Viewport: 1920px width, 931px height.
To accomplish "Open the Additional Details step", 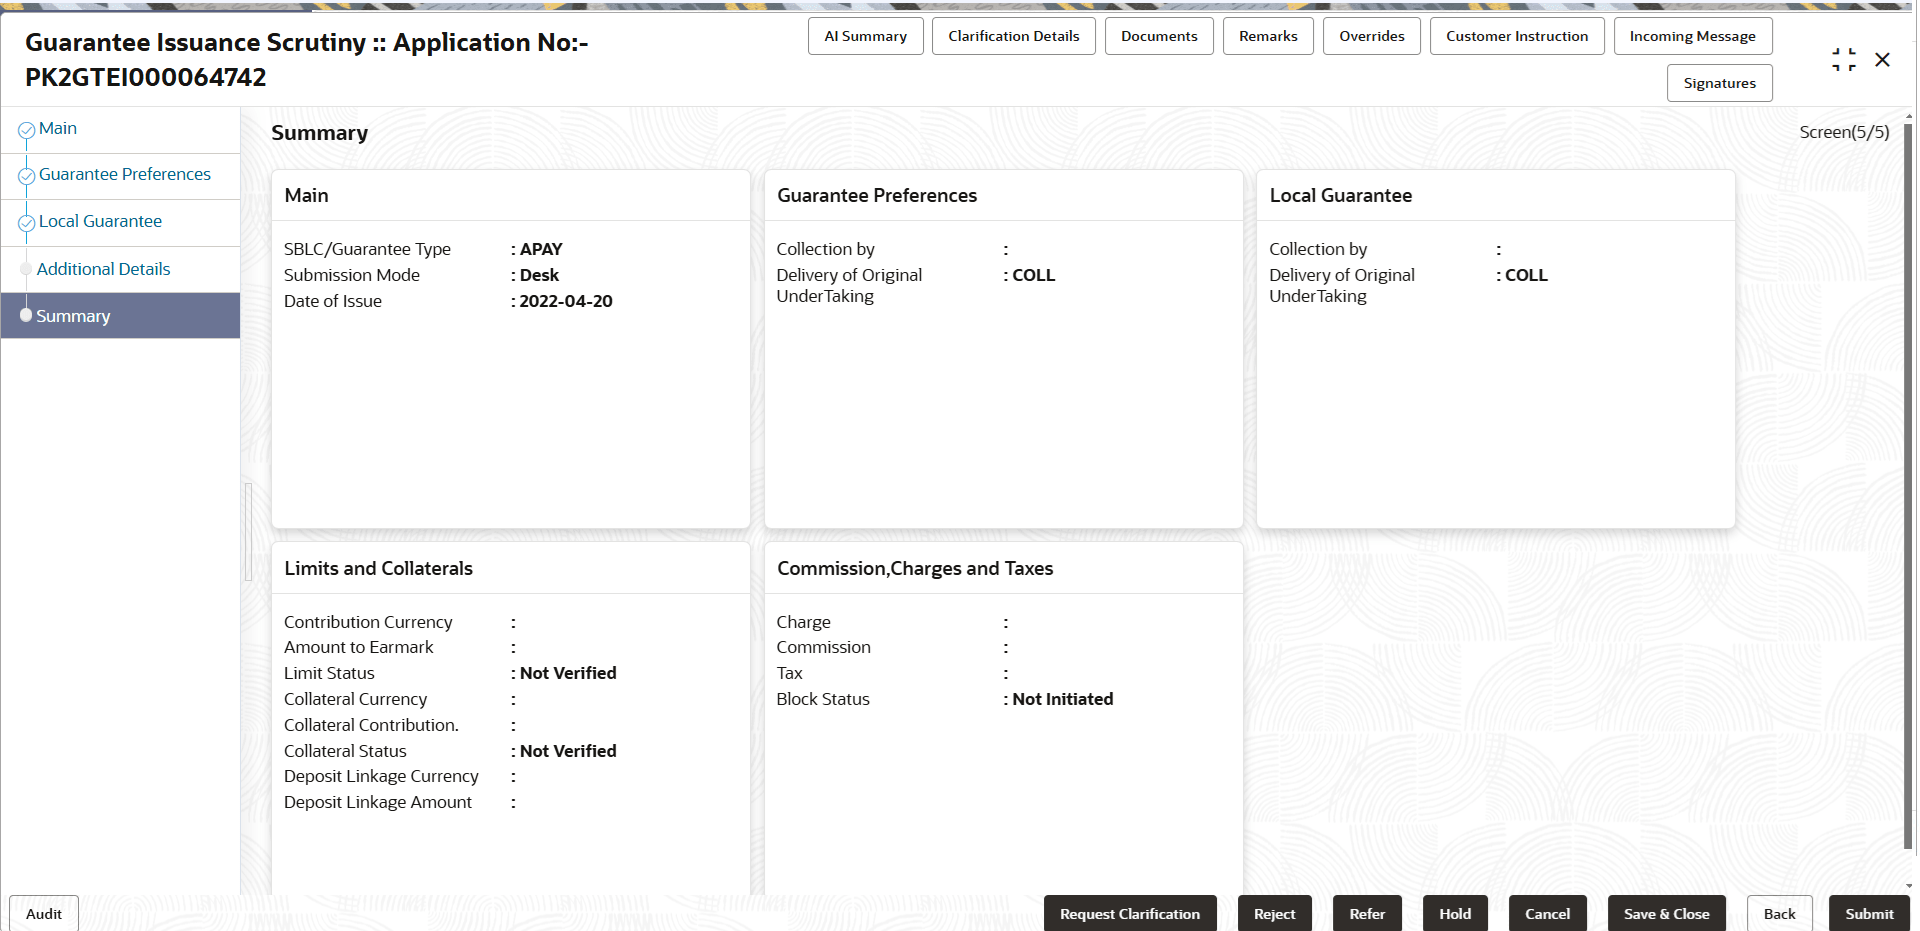I will [x=103, y=269].
